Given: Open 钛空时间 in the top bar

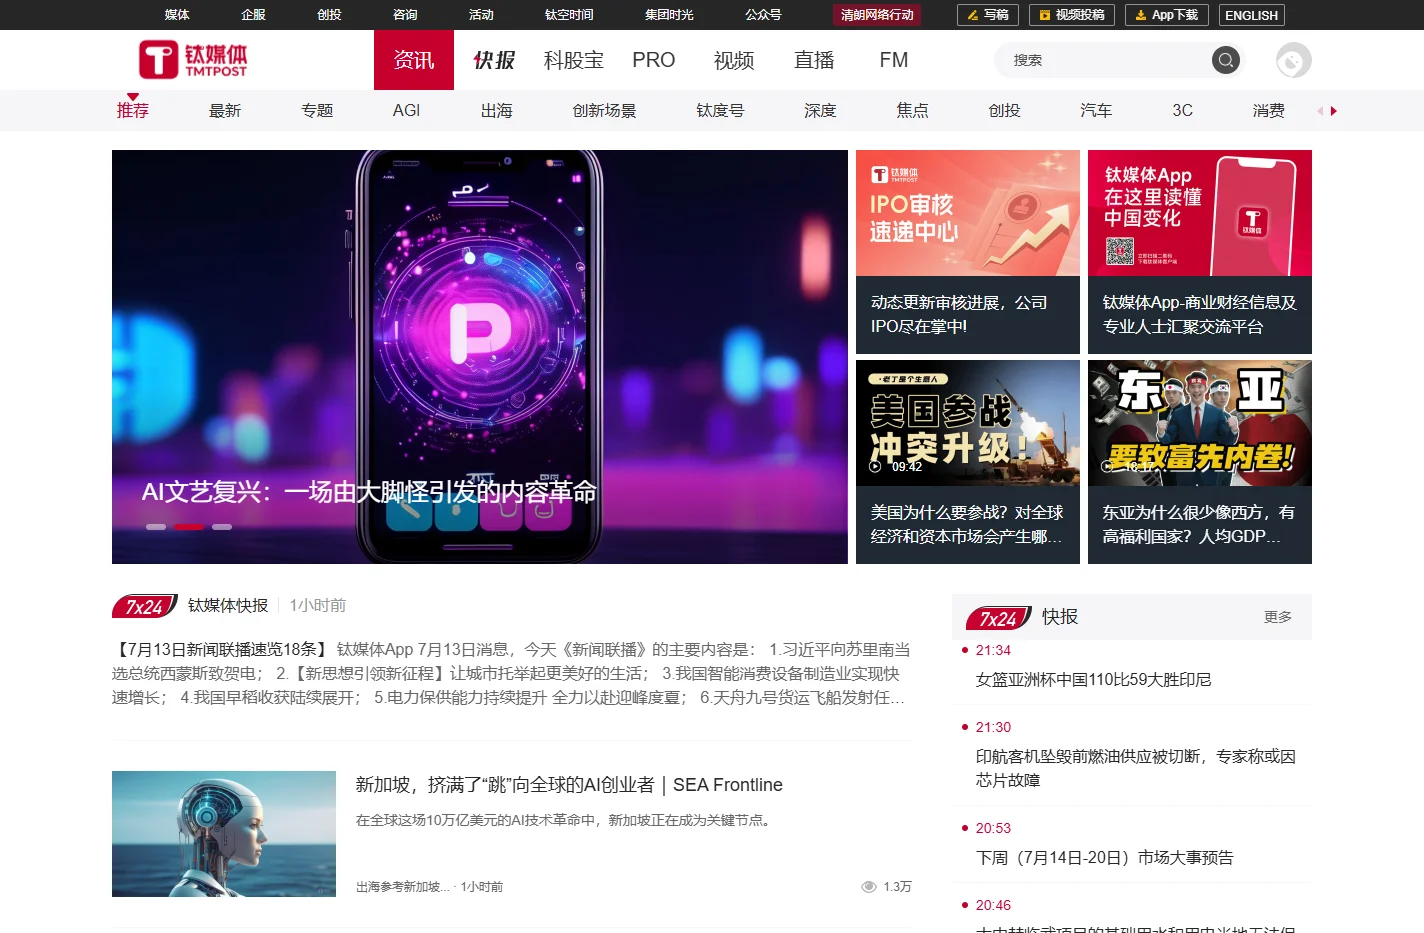Looking at the screenshot, I should [569, 15].
